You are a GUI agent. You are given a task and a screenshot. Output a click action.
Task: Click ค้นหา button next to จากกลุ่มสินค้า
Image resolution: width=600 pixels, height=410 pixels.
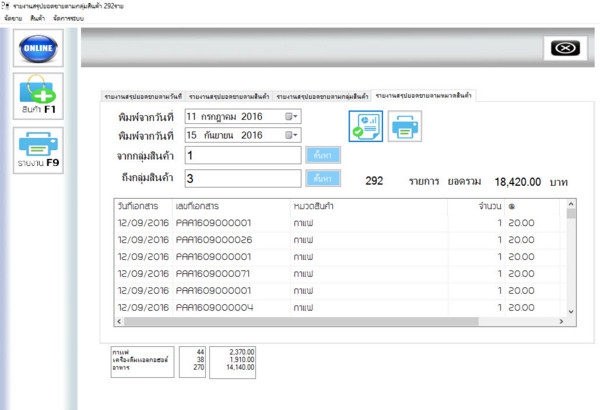coord(323,155)
